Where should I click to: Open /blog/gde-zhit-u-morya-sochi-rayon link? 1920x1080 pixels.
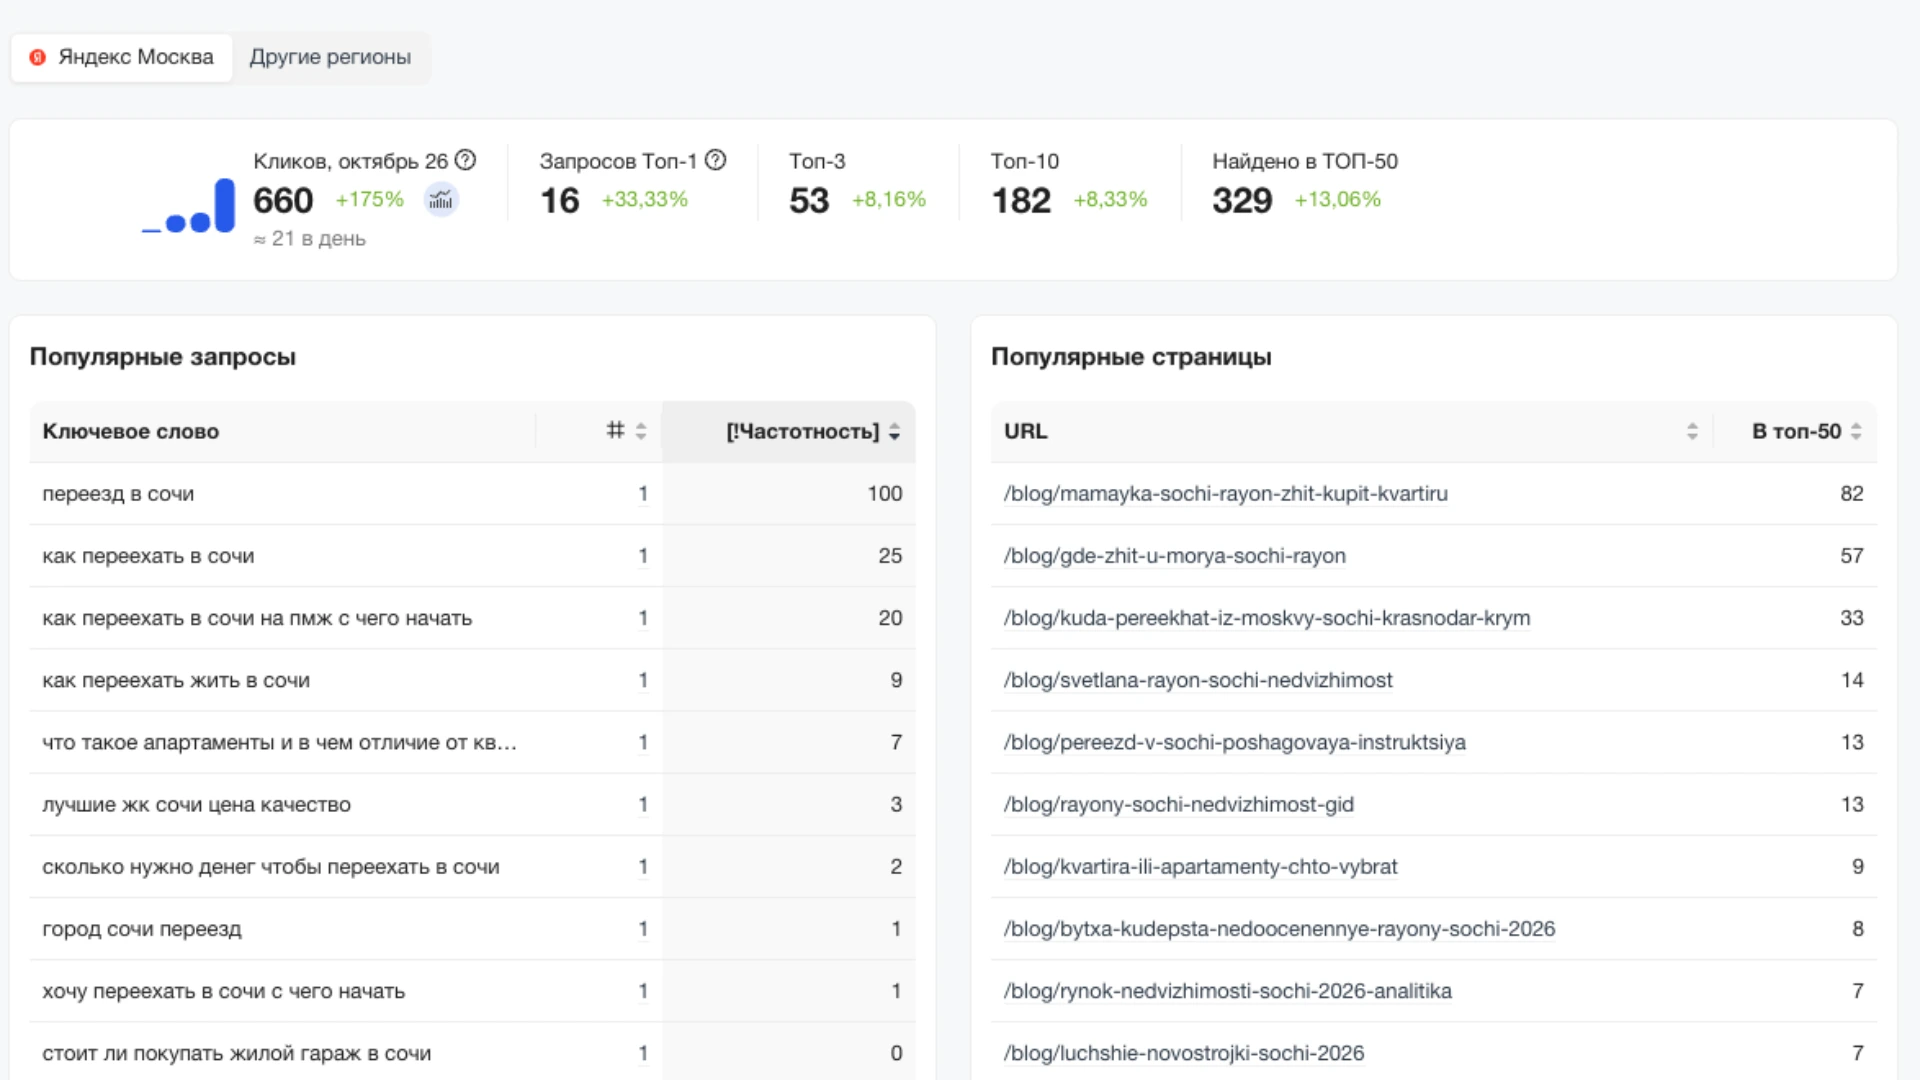pyautogui.click(x=1174, y=556)
